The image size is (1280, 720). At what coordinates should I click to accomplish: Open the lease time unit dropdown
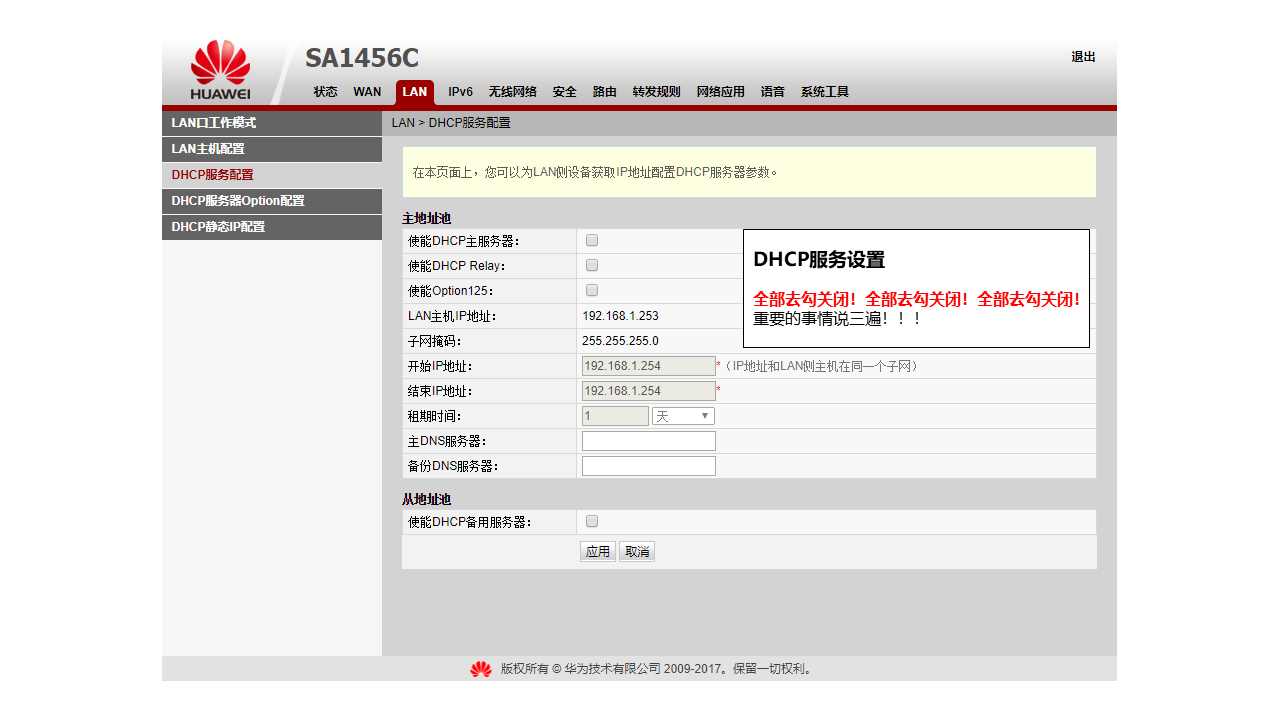coord(683,416)
